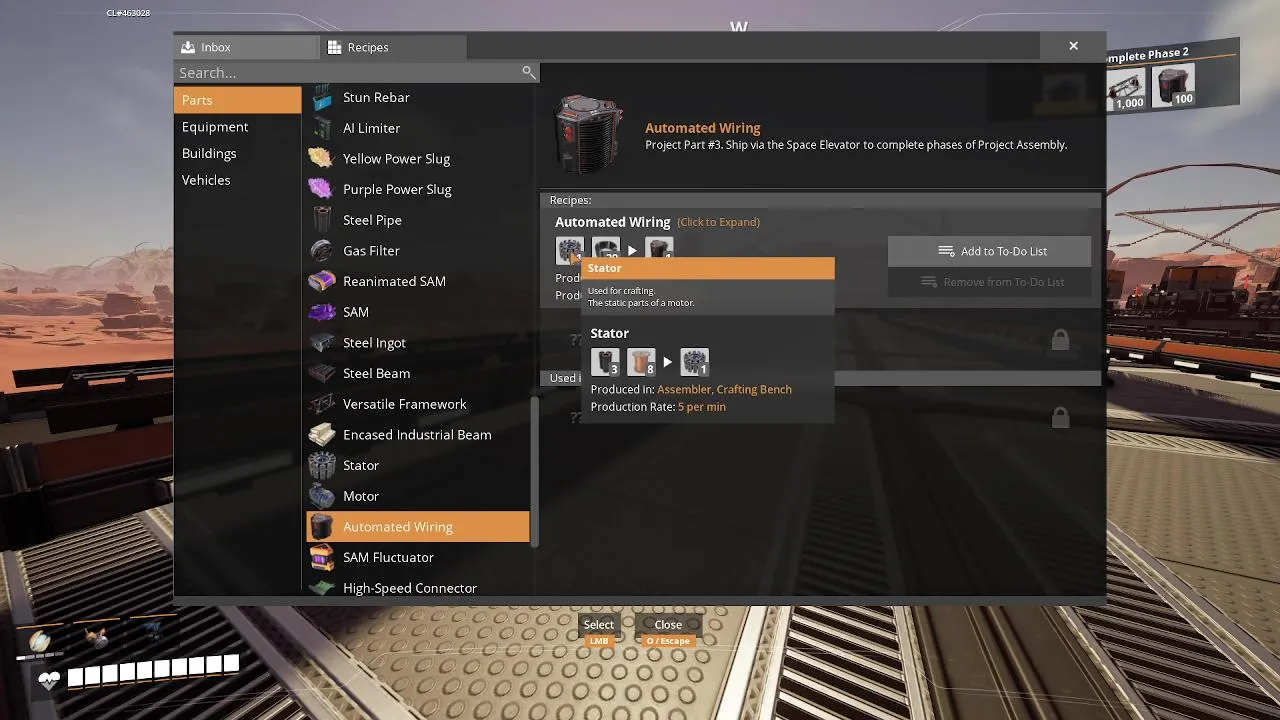Select the Purple Power Slug icon
The height and width of the screenshot is (720, 1280).
[321, 189]
